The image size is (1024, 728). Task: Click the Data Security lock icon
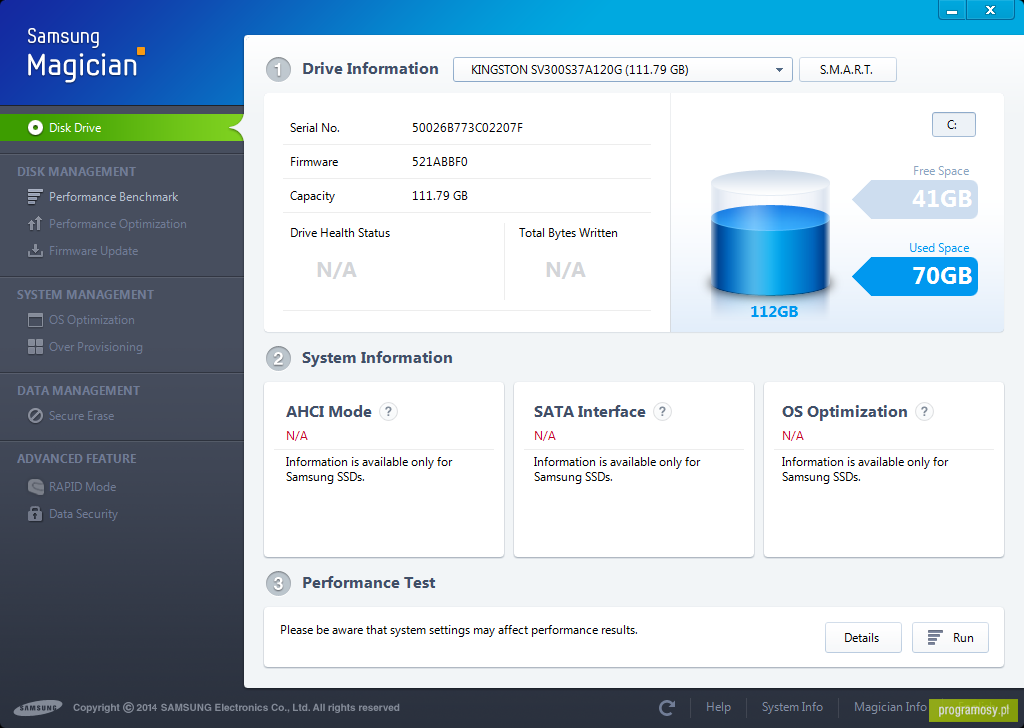[35, 514]
